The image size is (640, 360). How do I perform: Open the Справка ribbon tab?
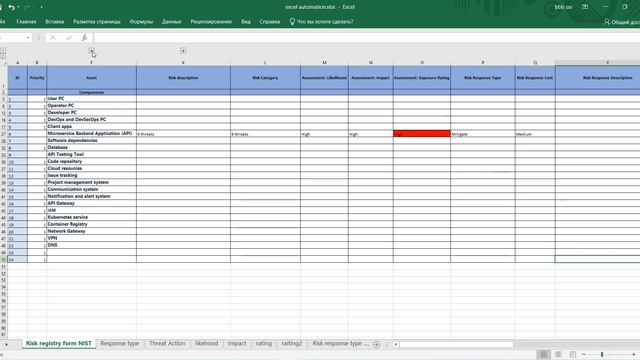pyautogui.click(x=270, y=22)
